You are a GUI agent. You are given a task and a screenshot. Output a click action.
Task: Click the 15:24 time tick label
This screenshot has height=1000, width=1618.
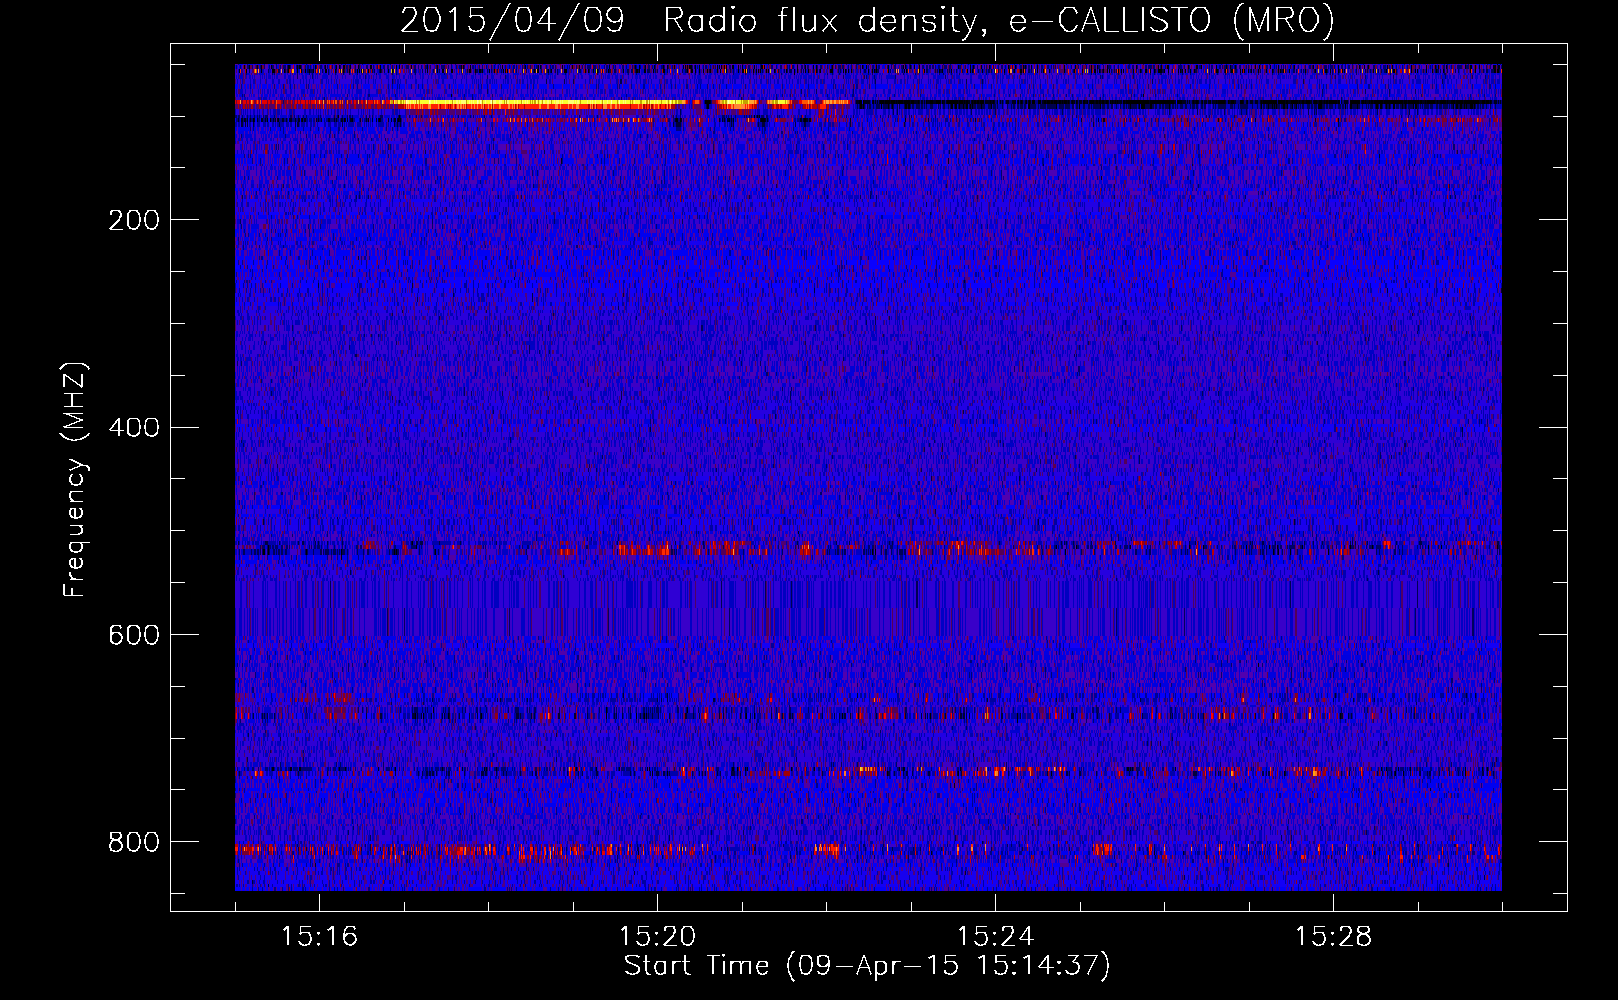pos(995,936)
